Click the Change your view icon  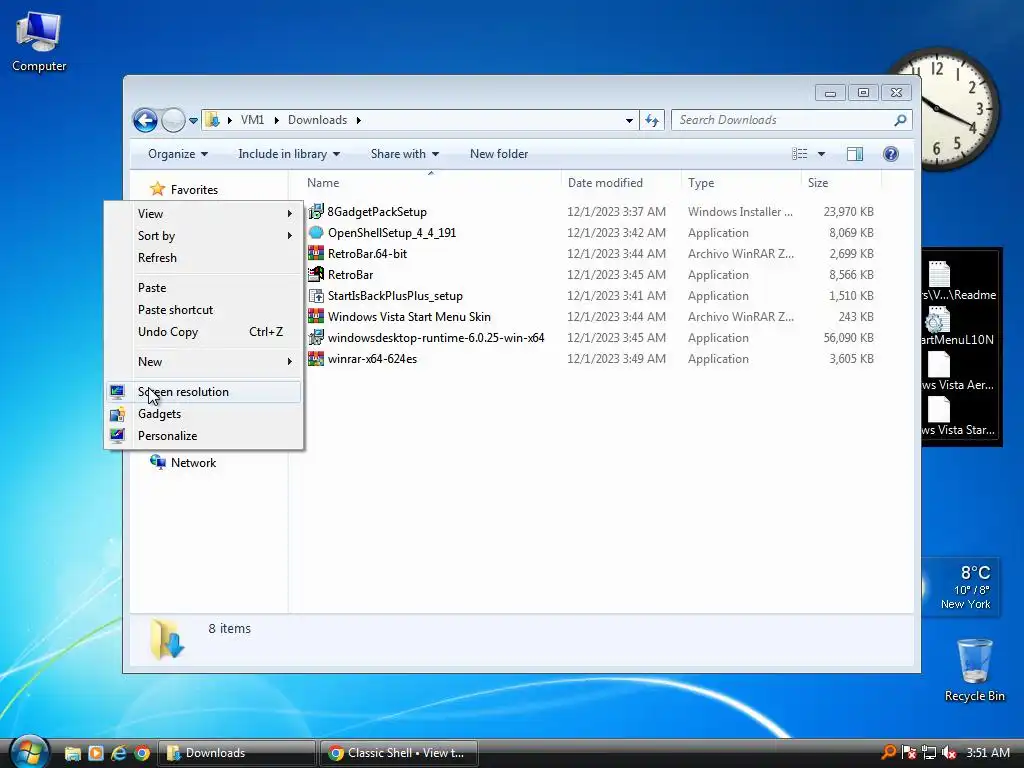[x=800, y=154]
